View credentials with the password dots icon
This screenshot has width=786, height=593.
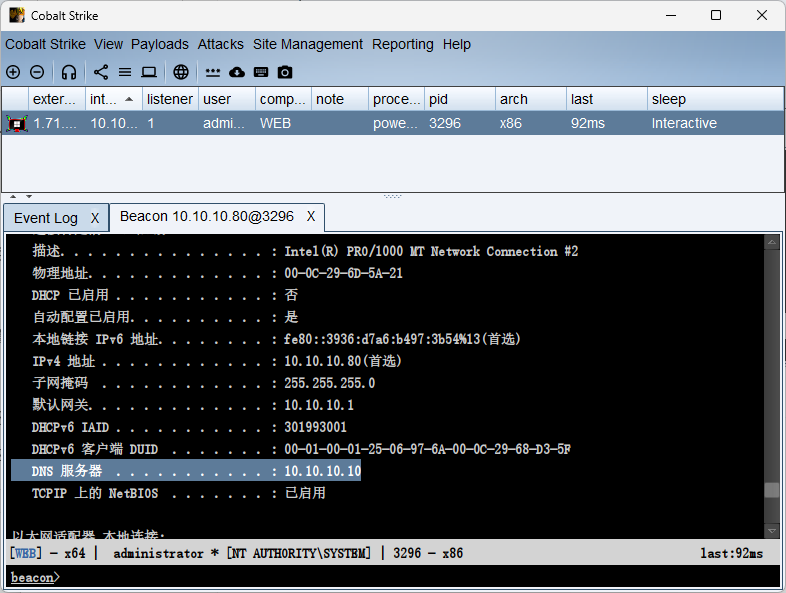click(x=213, y=72)
